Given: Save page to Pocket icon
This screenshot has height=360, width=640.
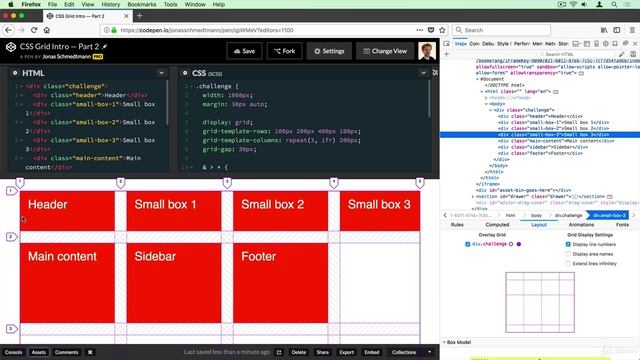Looking at the screenshot, I should tap(431, 30).
